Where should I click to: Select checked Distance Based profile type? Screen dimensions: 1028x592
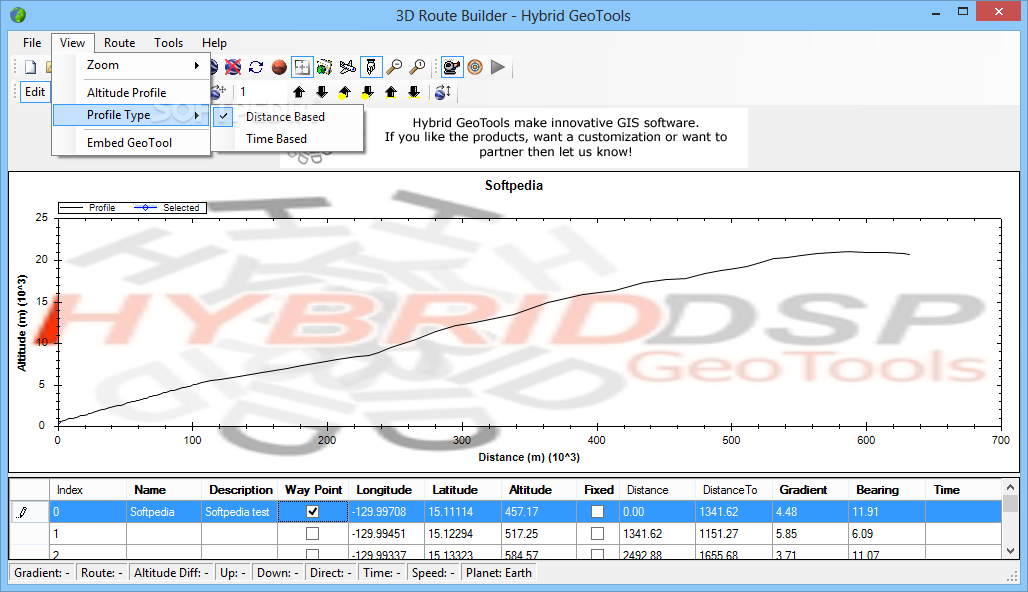pyautogui.click(x=288, y=117)
